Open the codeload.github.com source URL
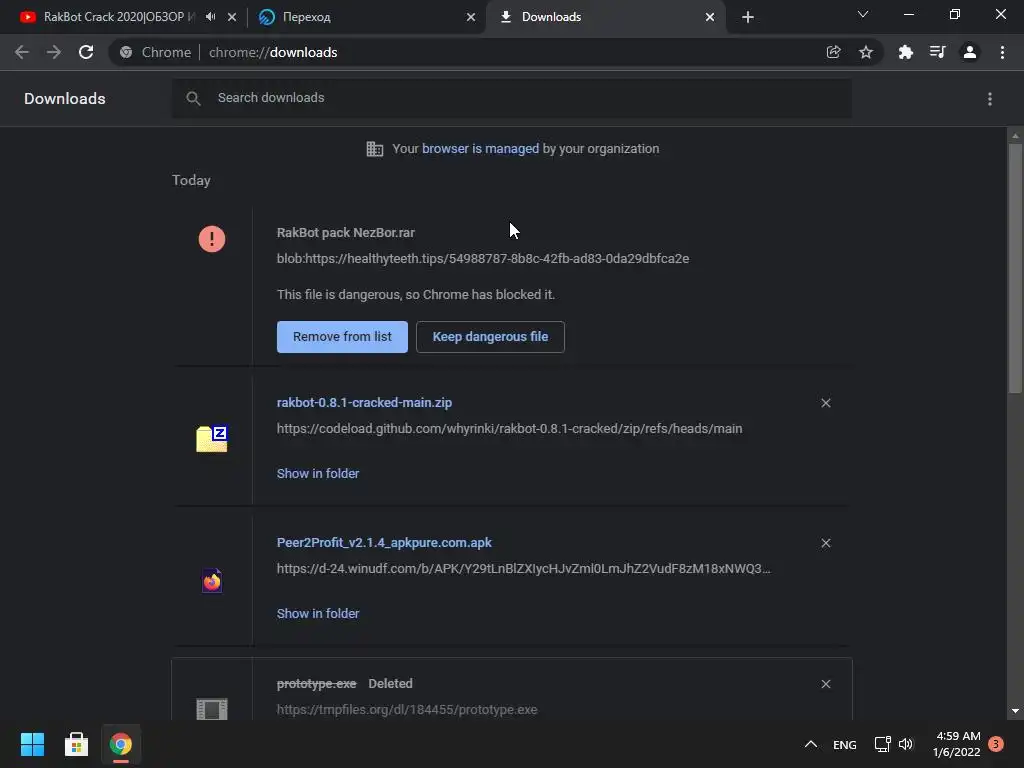1024x768 pixels. [509, 429]
